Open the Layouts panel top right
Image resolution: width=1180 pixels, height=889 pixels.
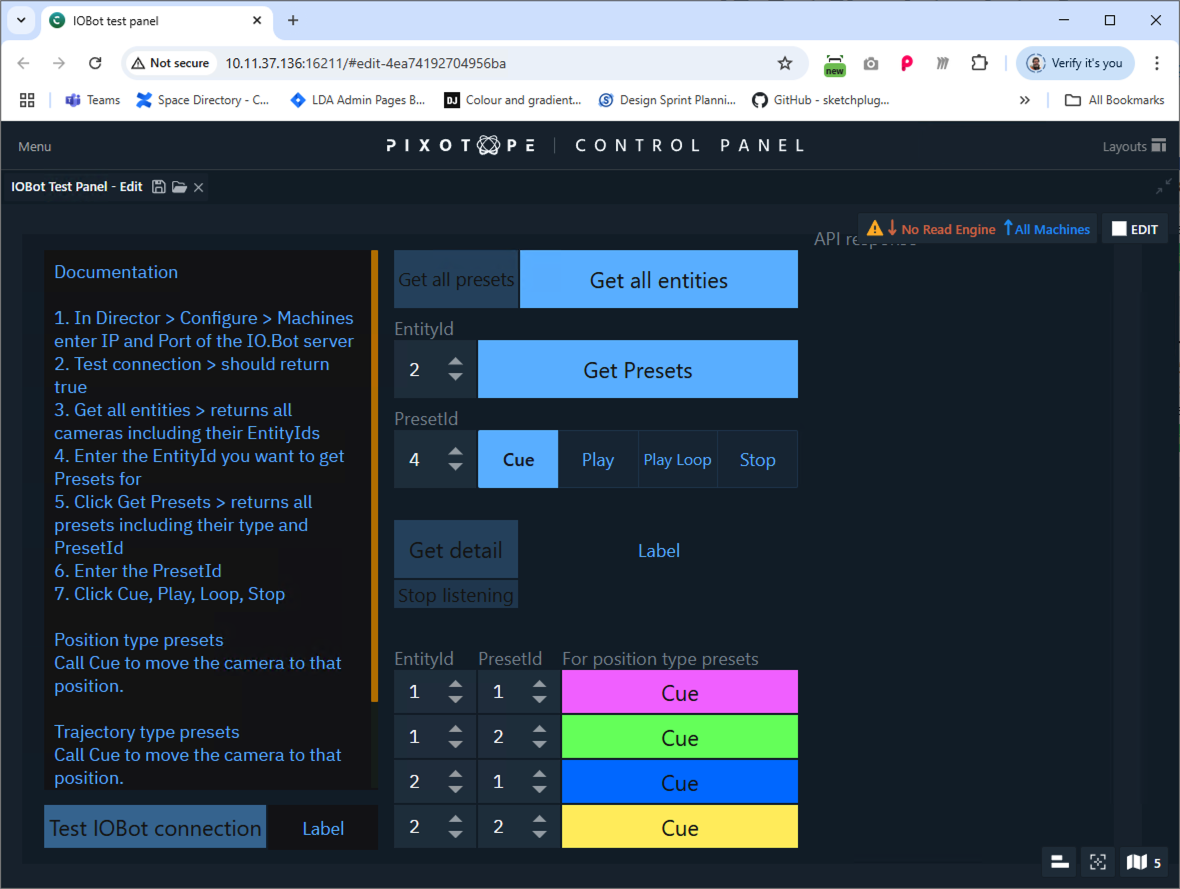pos(1133,146)
